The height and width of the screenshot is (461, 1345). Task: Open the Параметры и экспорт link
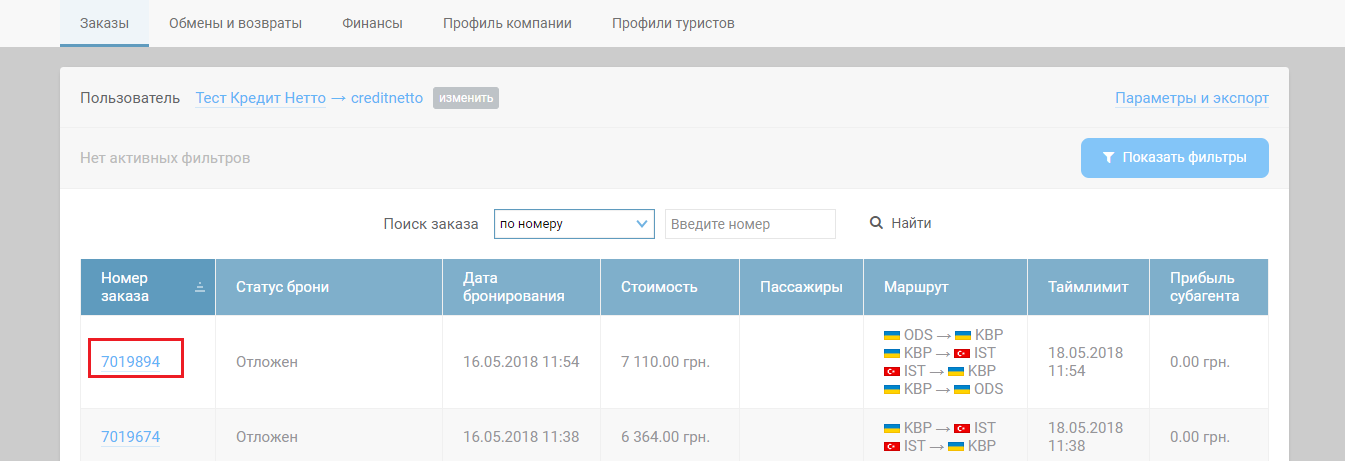(1191, 98)
